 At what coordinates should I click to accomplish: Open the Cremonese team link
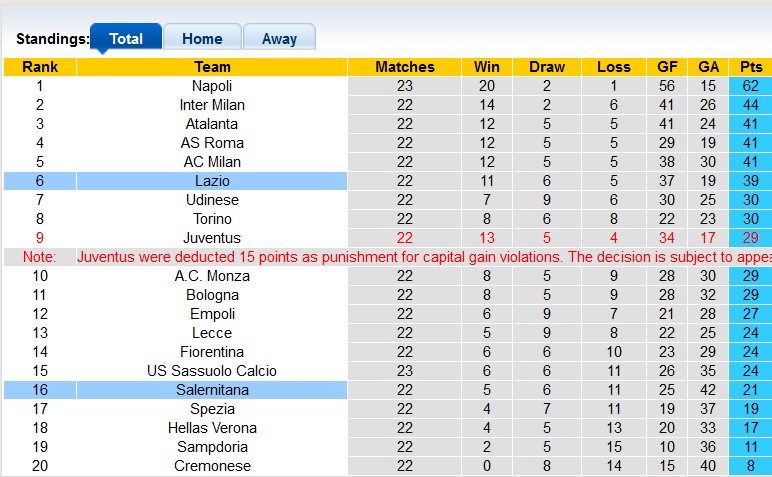tap(212, 466)
